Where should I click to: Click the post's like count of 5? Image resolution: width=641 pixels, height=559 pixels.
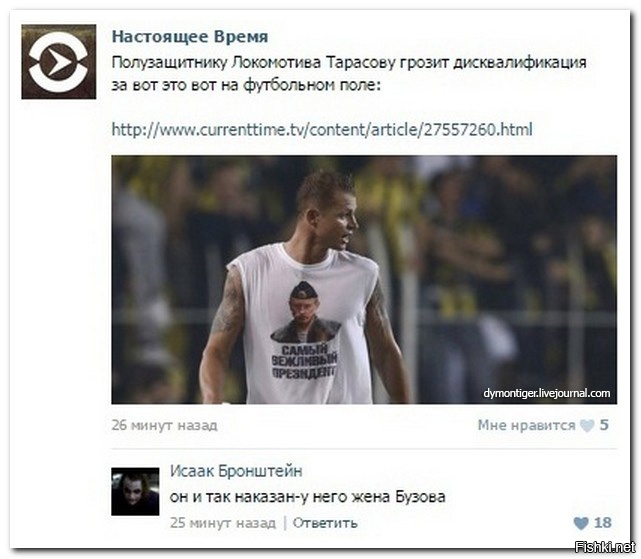click(604, 425)
